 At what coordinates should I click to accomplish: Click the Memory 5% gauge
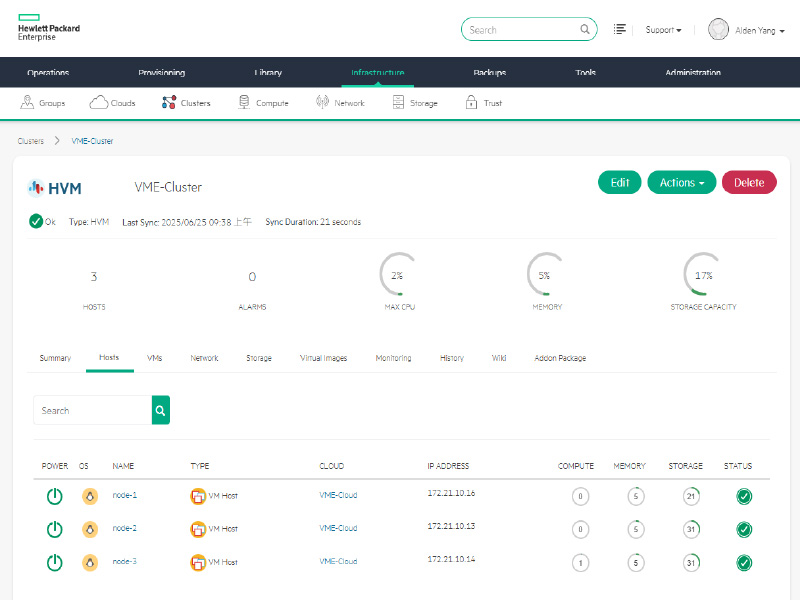pos(546,274)
